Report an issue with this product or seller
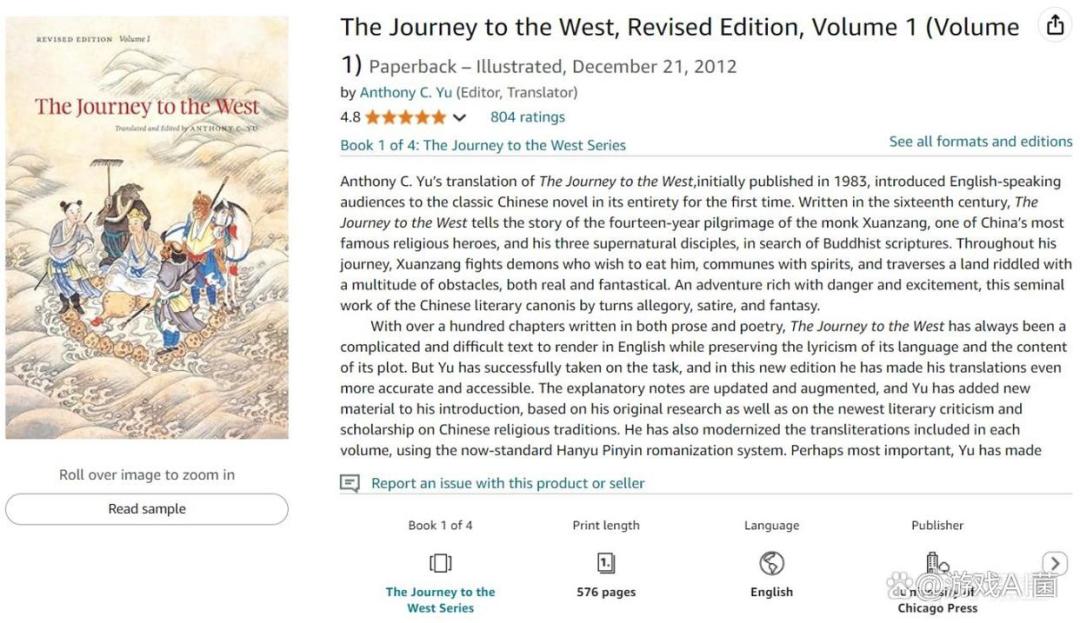 [507, 483]
